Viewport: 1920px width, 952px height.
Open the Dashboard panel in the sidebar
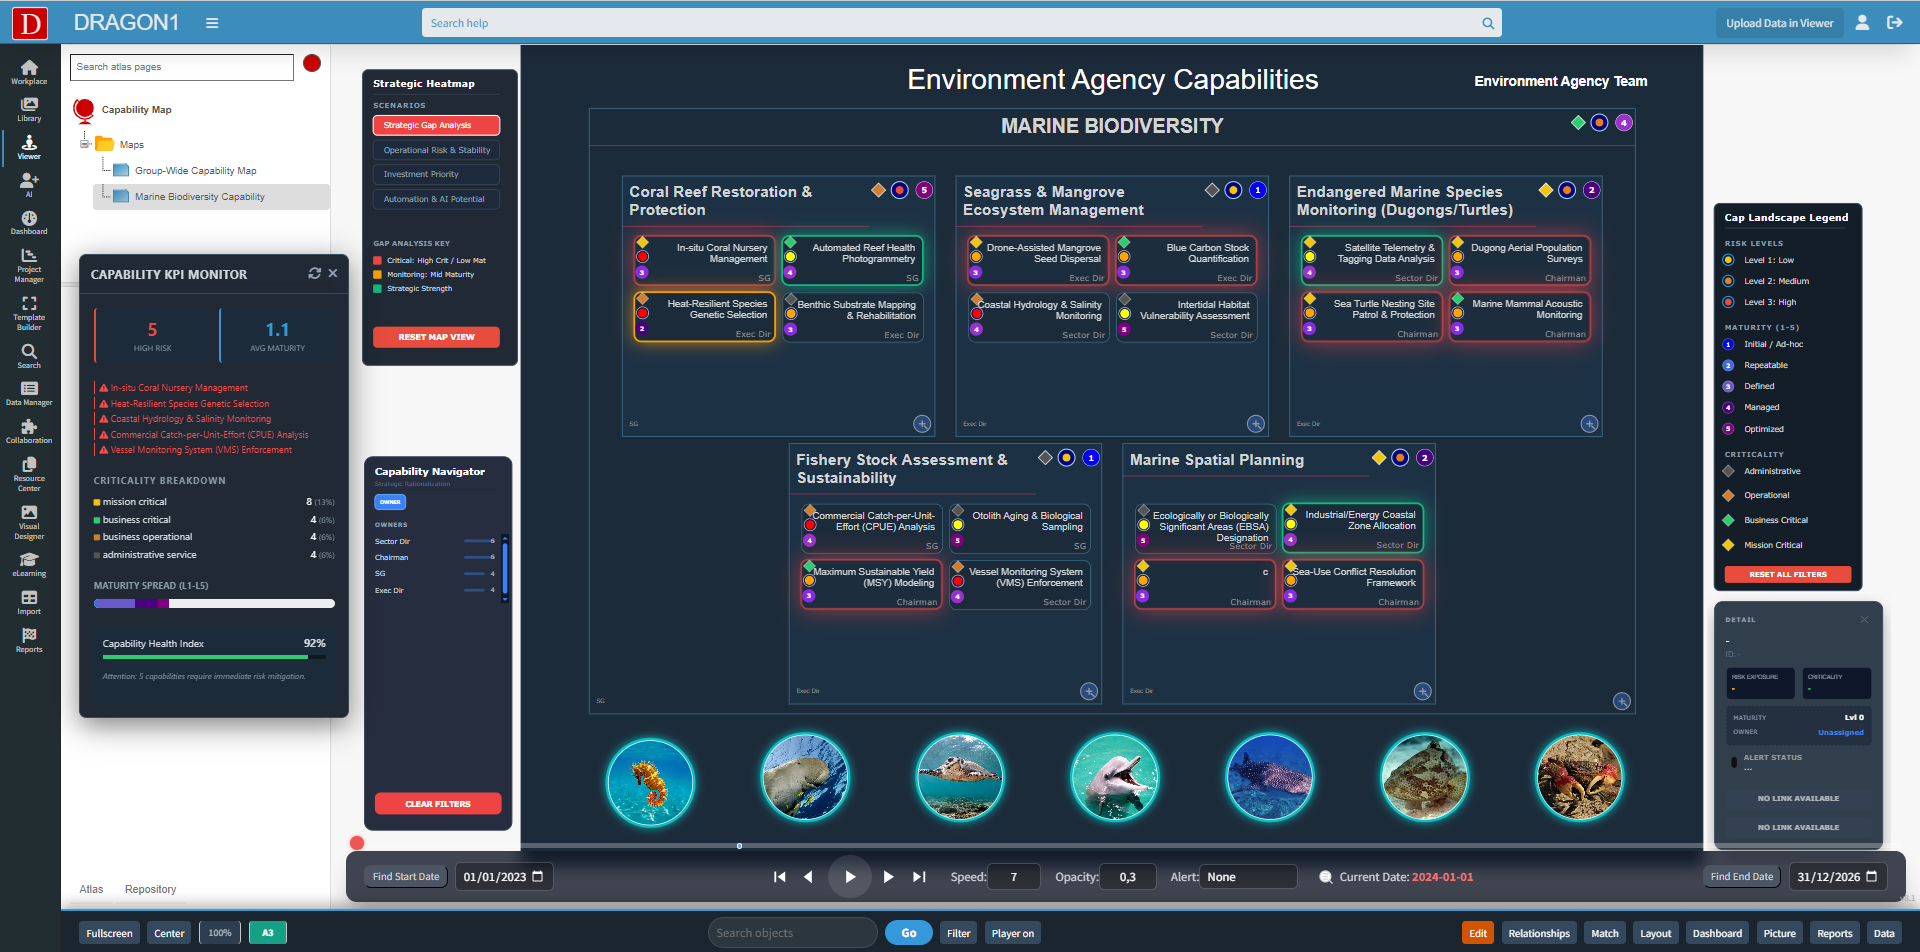click(28, 222)
